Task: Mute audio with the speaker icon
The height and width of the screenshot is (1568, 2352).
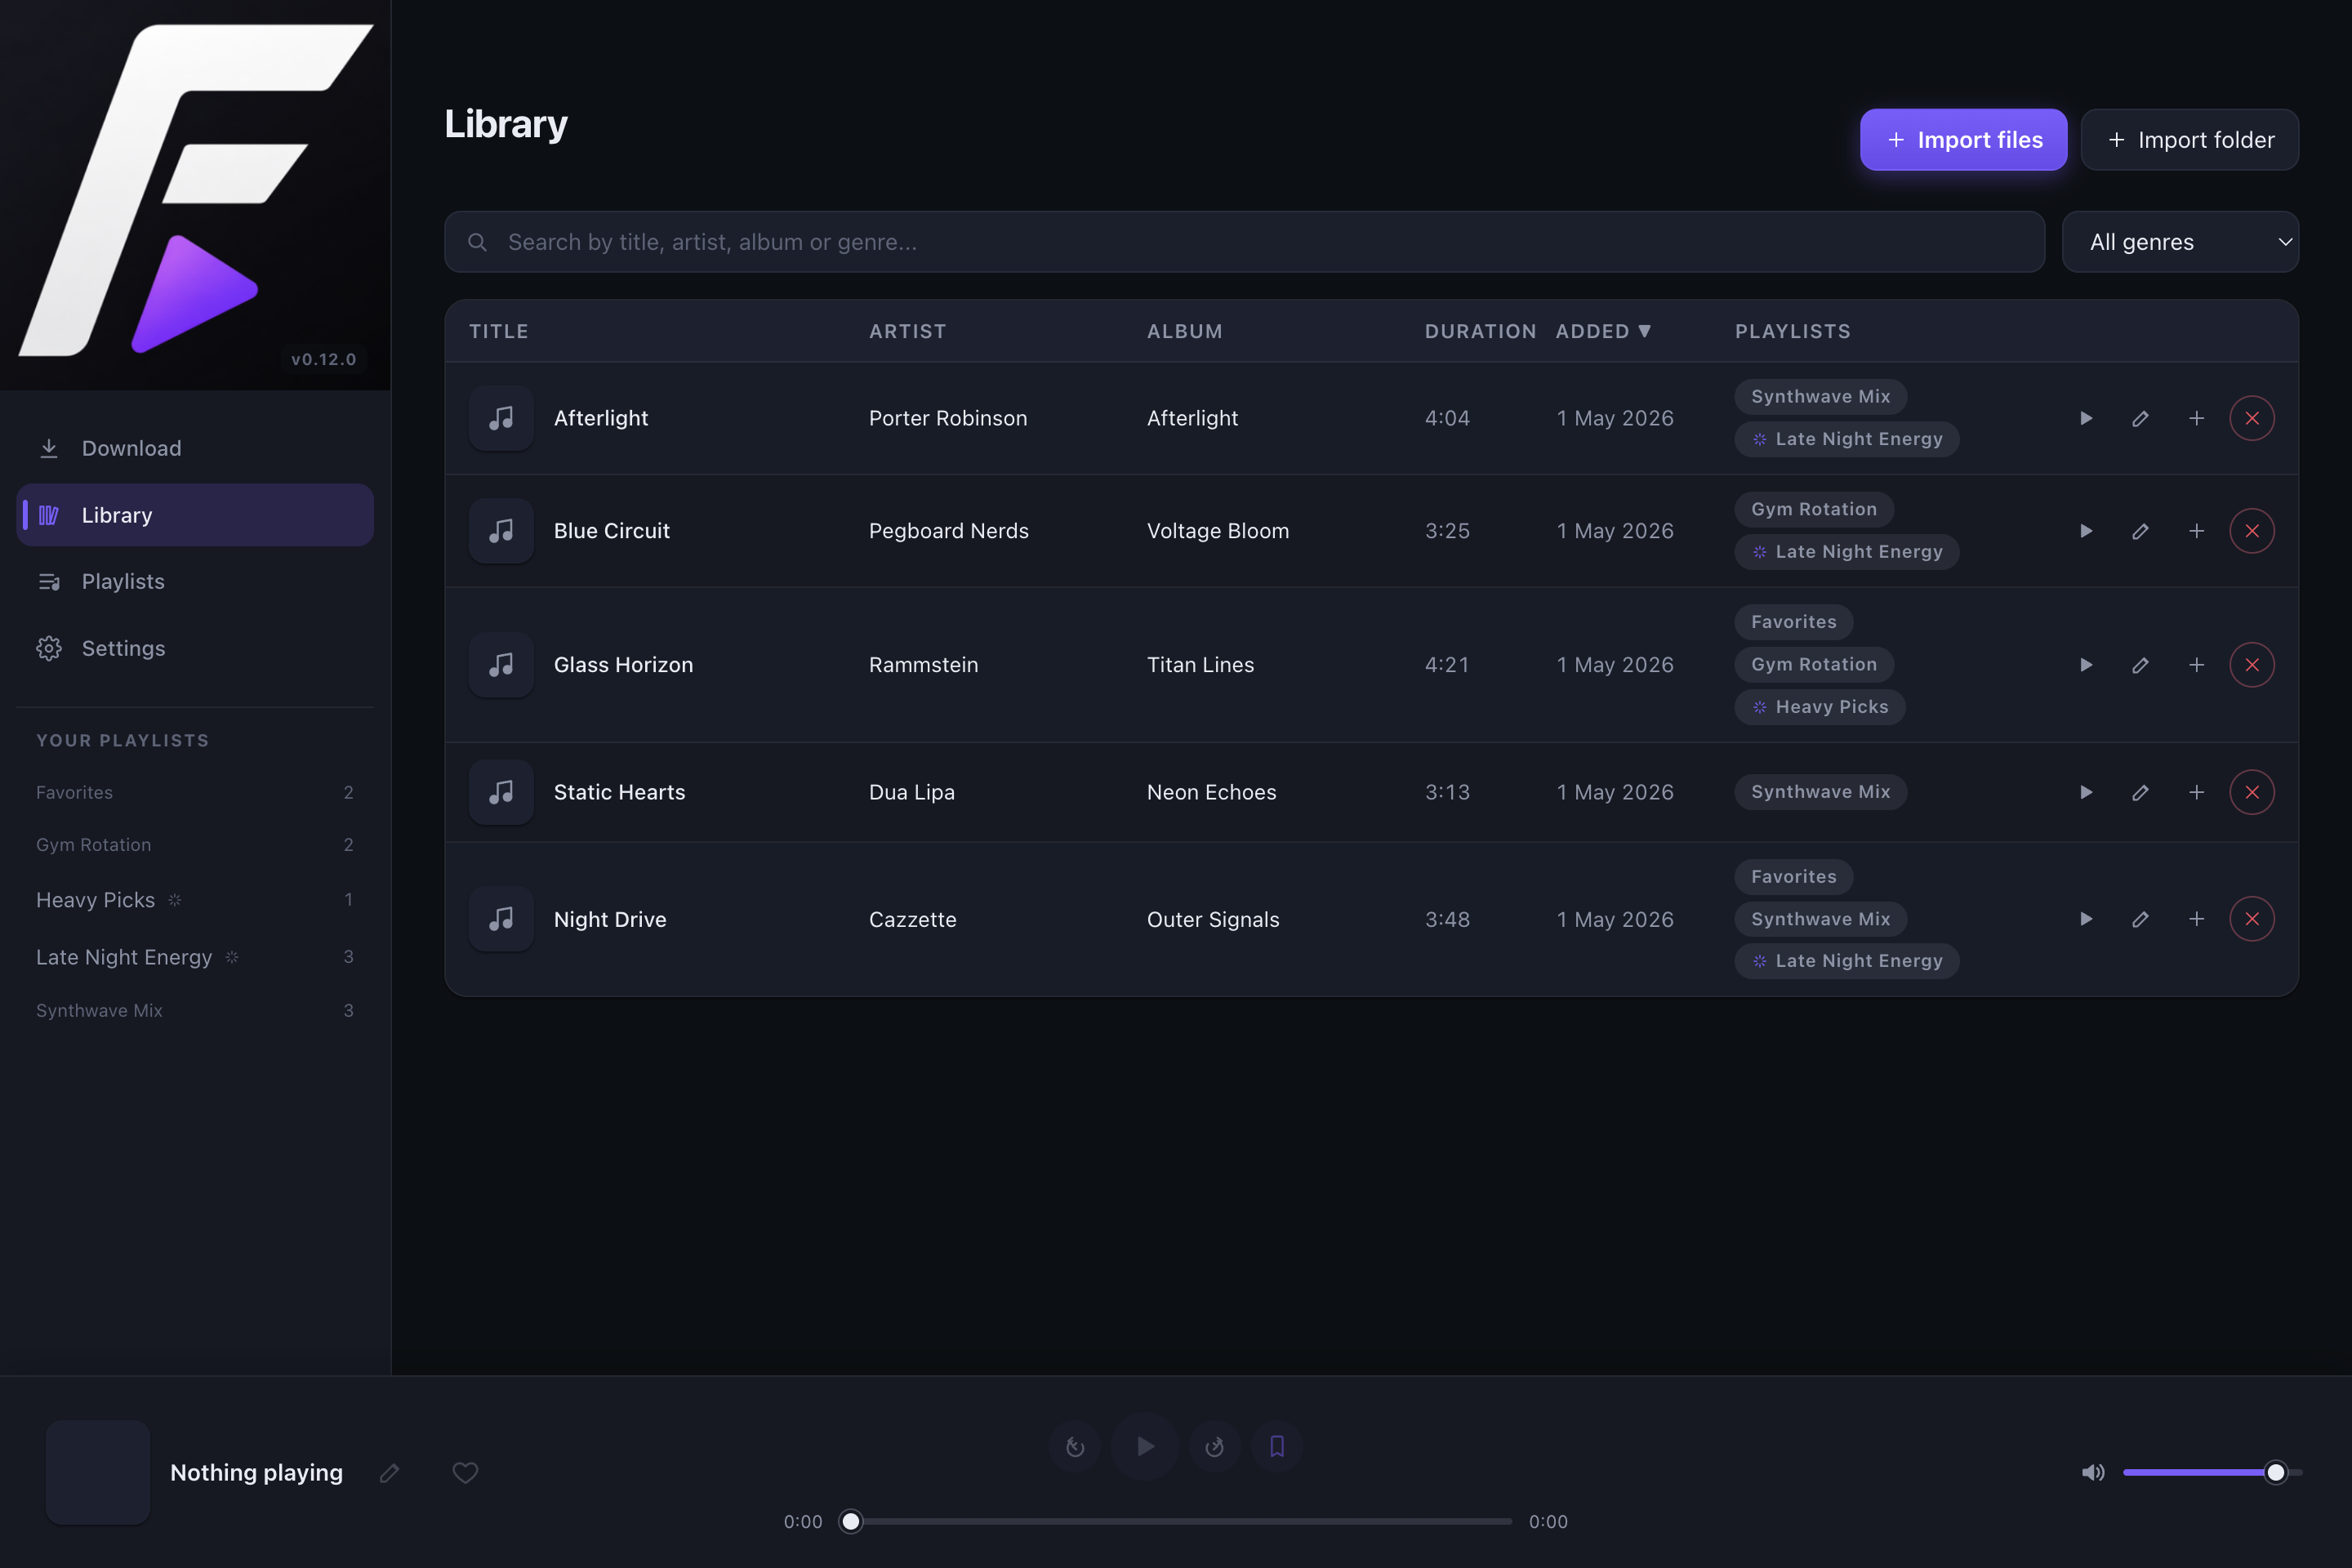Action: [2093, 1472]
